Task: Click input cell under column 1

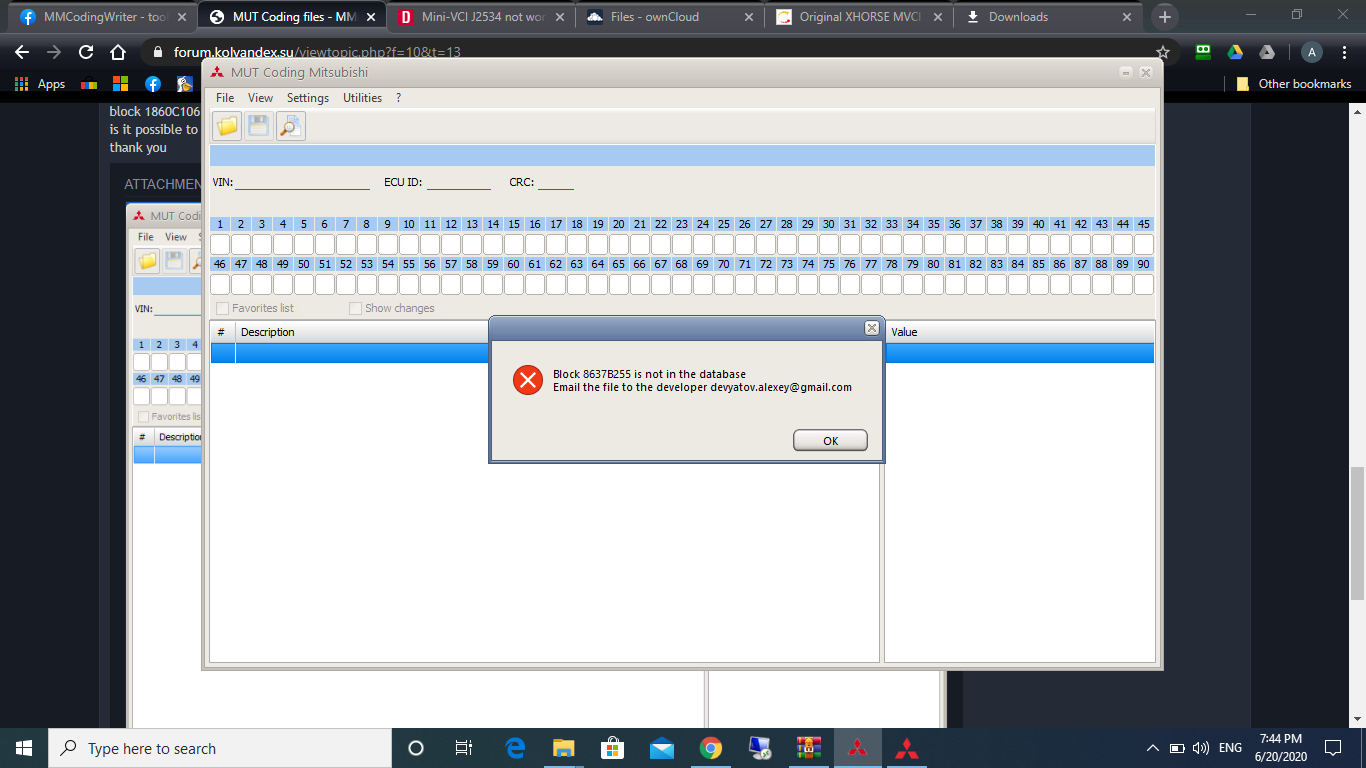Action: tap(220, 244)
